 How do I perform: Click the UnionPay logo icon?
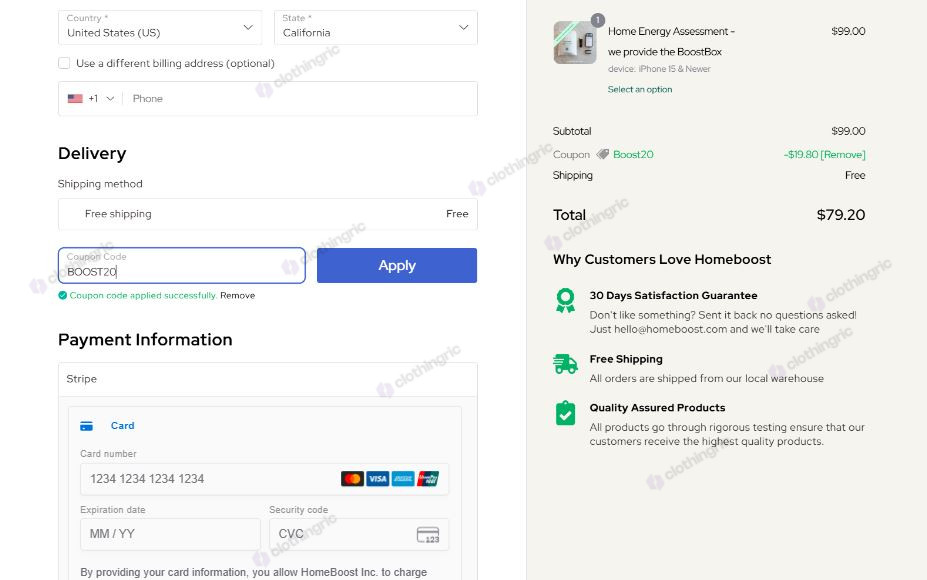(x=428, y=479)
